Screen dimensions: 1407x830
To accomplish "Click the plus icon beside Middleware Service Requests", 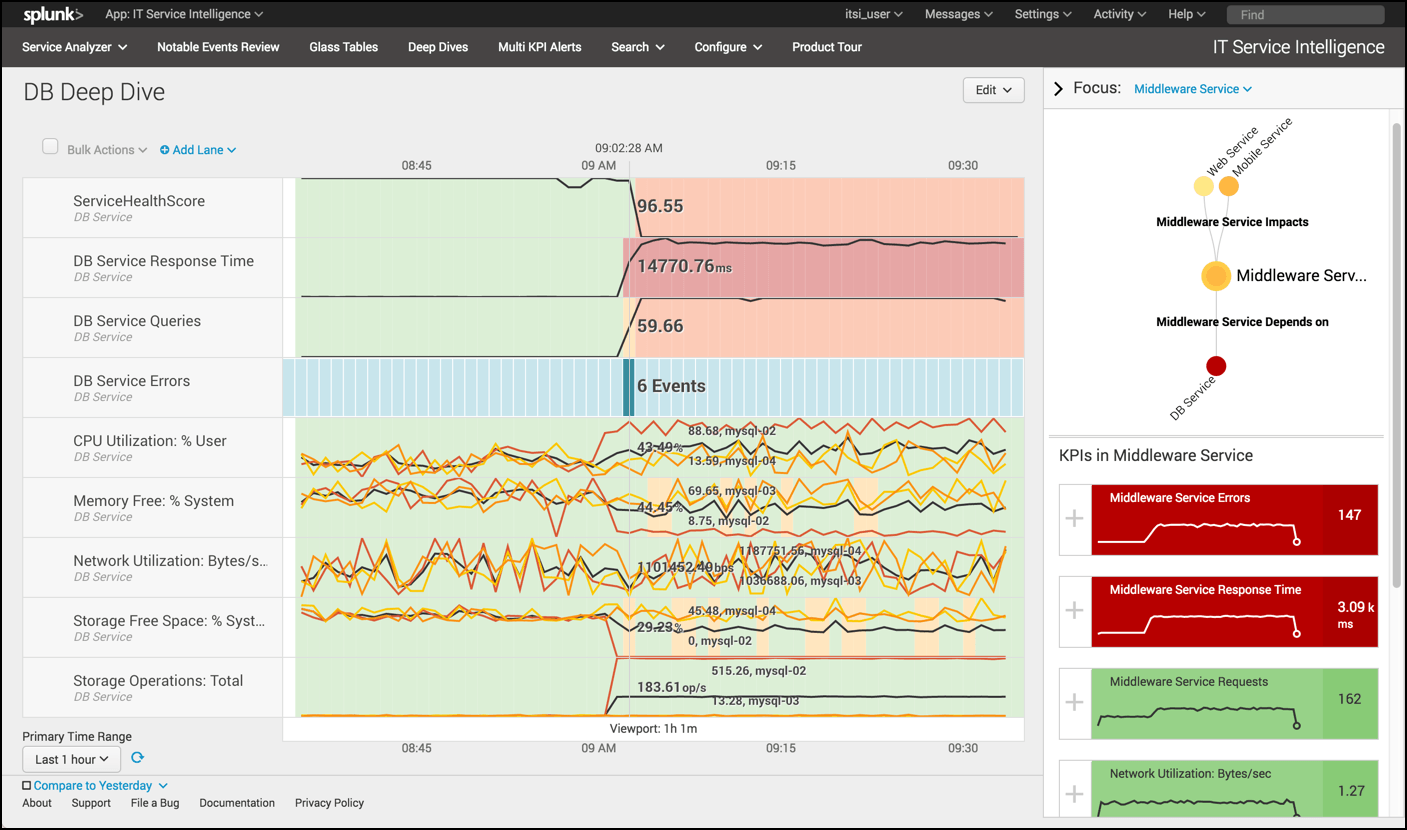I will [x=1074, y=702].
